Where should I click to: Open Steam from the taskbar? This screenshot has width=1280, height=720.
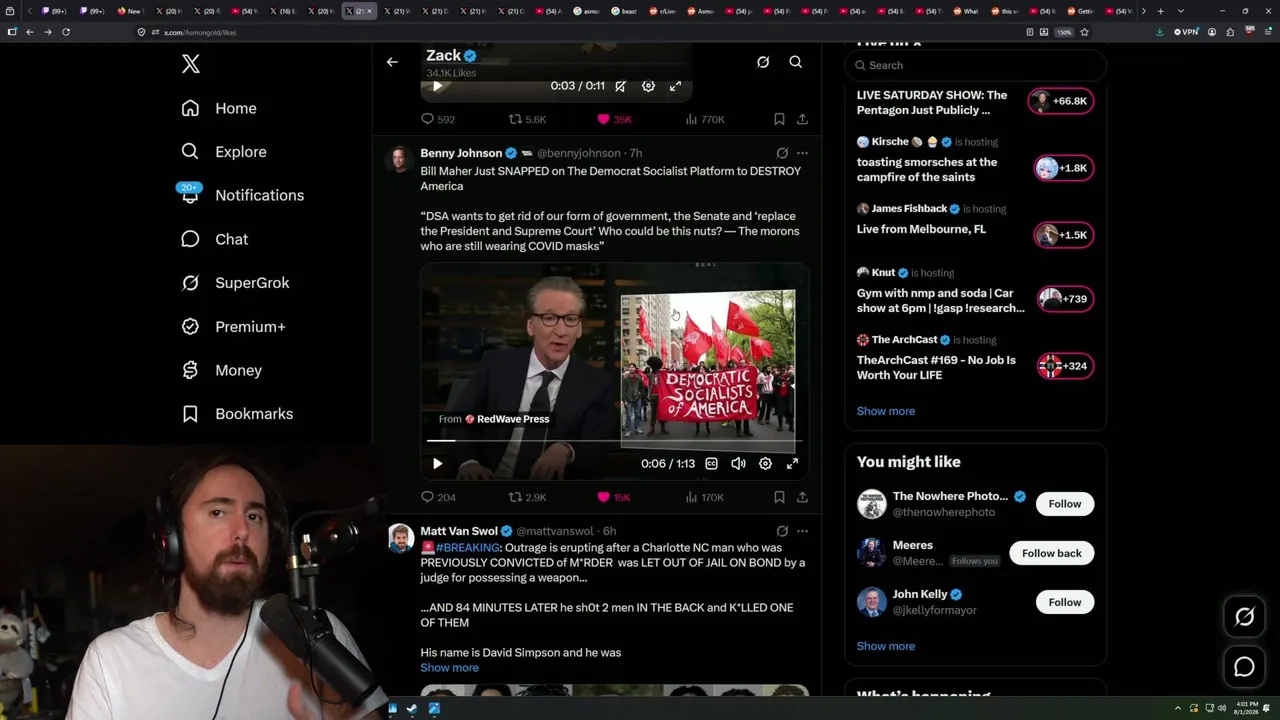tap(412, 709)
